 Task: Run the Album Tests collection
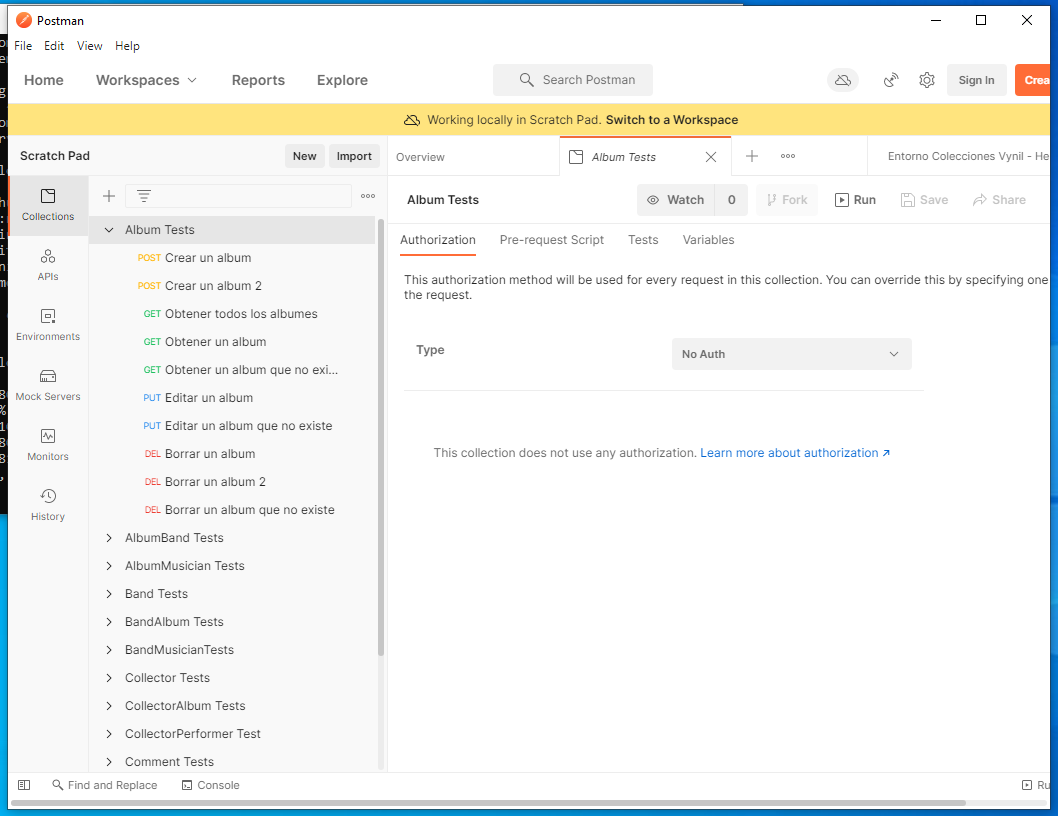coord(855,200)
